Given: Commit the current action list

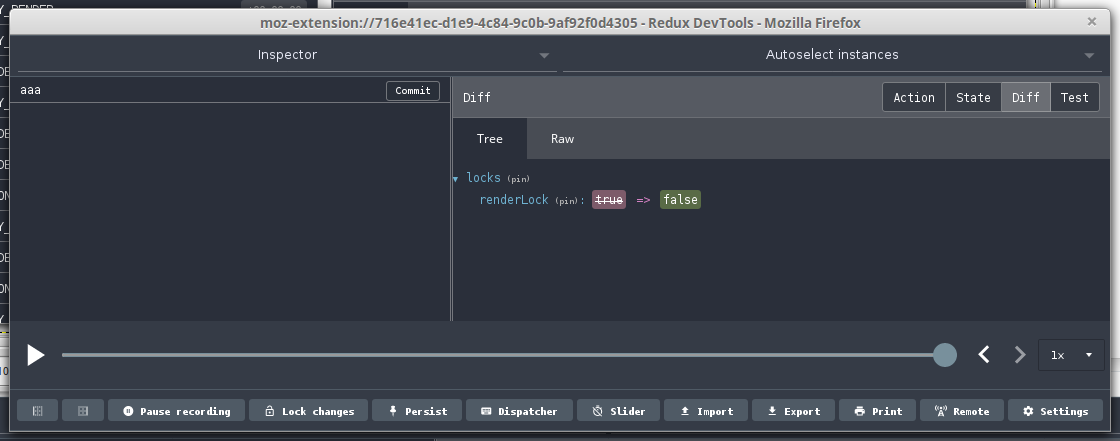Looking at the screenshot, I should [x=413, y=91].
